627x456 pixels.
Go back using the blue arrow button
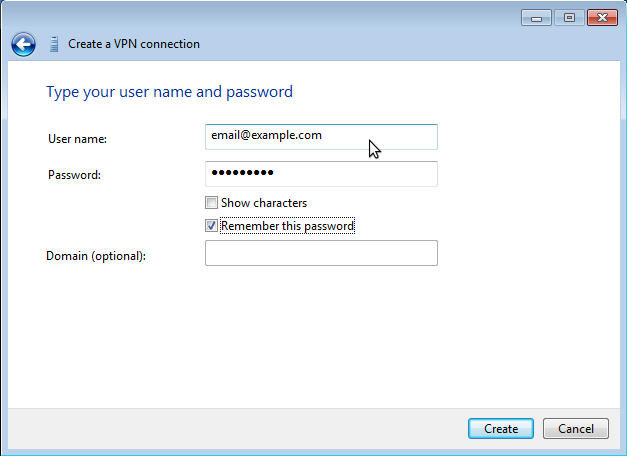[x=23, y=44]
